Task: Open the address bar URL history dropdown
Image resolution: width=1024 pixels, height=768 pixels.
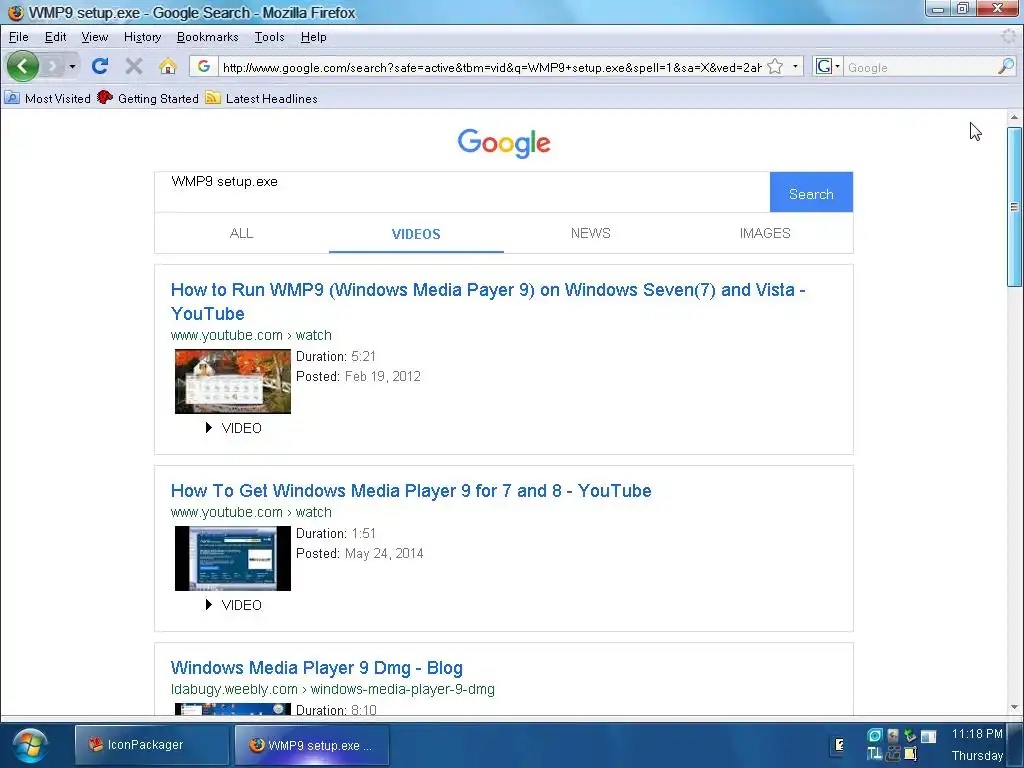Action: pos(795,67)
